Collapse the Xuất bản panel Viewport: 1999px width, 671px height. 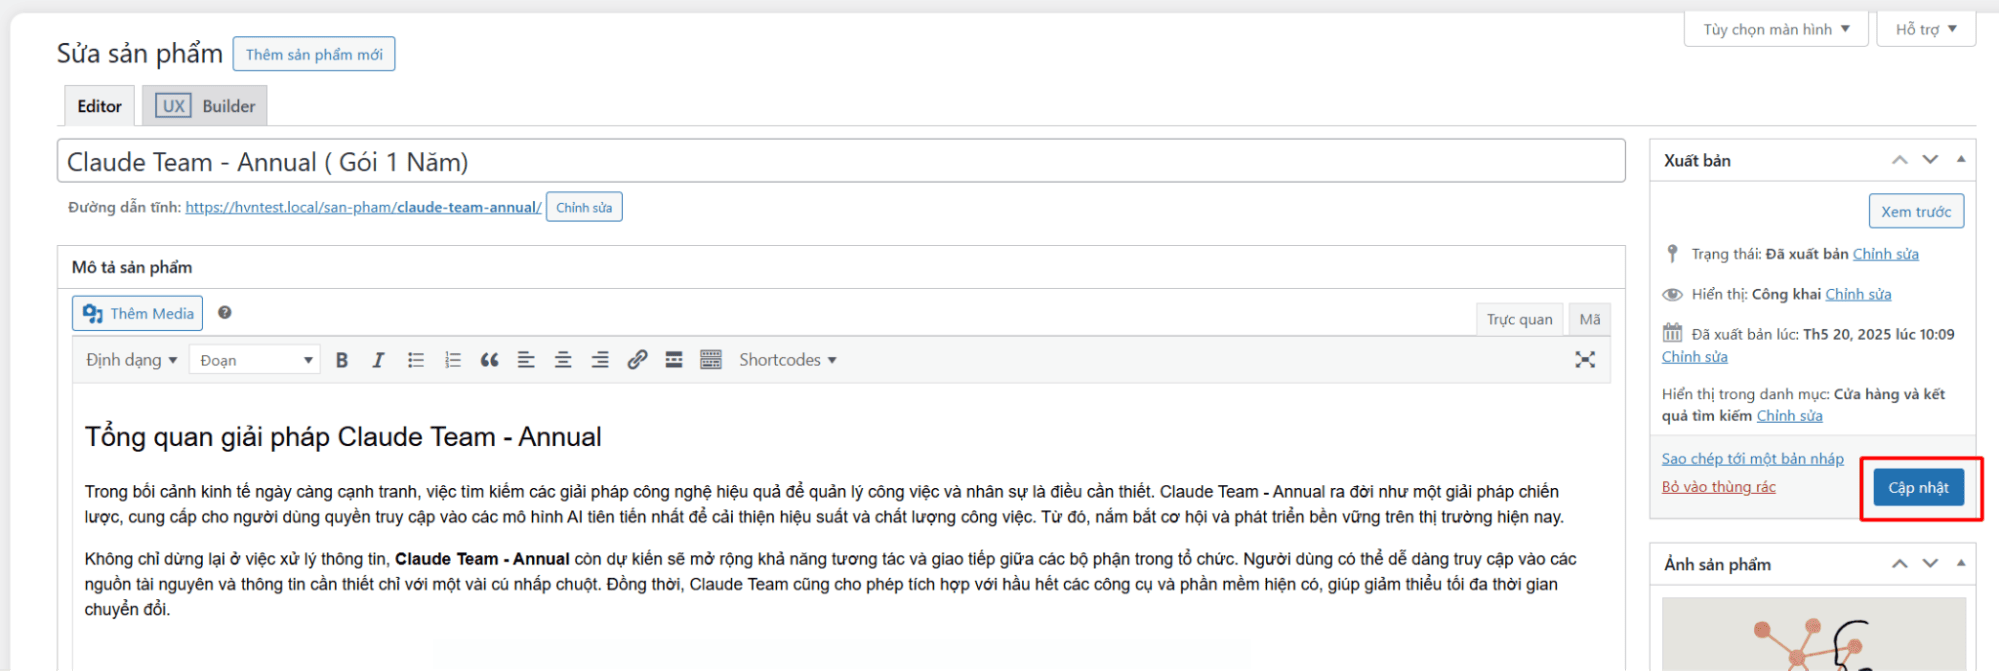pyautogui.click(x=1960, y=160)
